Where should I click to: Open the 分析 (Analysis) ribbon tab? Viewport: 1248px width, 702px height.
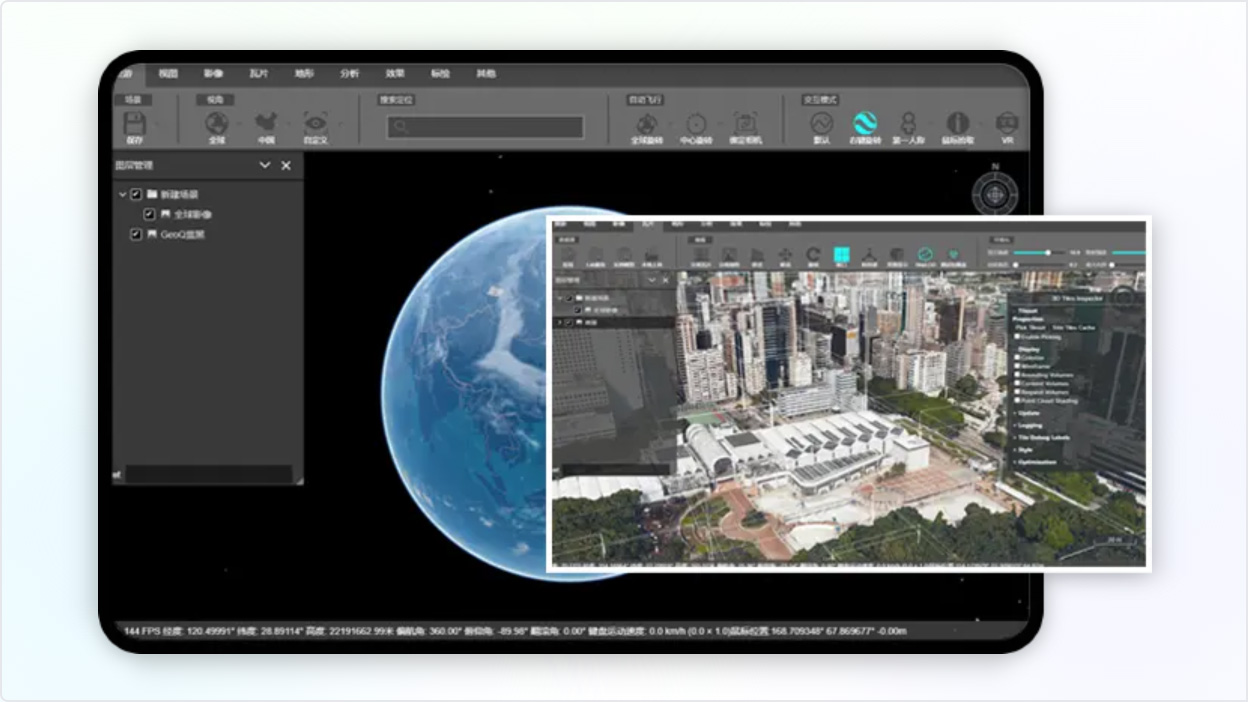coord(349,74)
